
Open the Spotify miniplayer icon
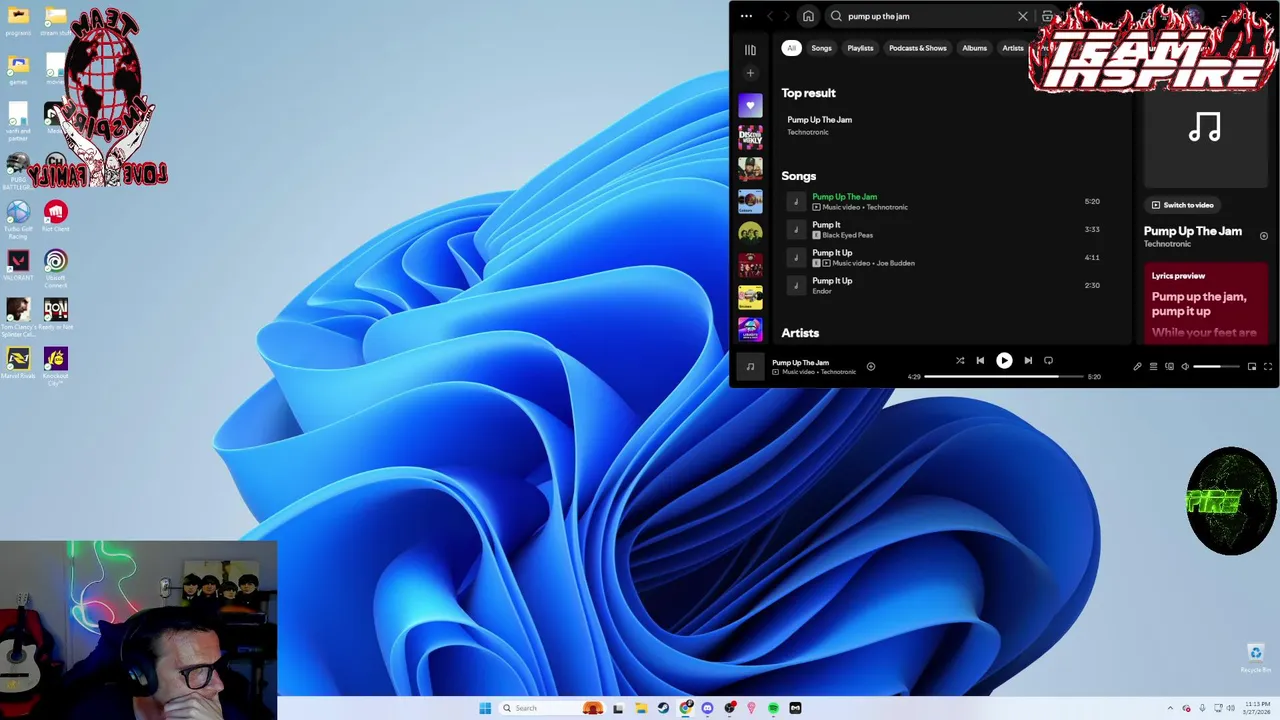point(1252,367)
